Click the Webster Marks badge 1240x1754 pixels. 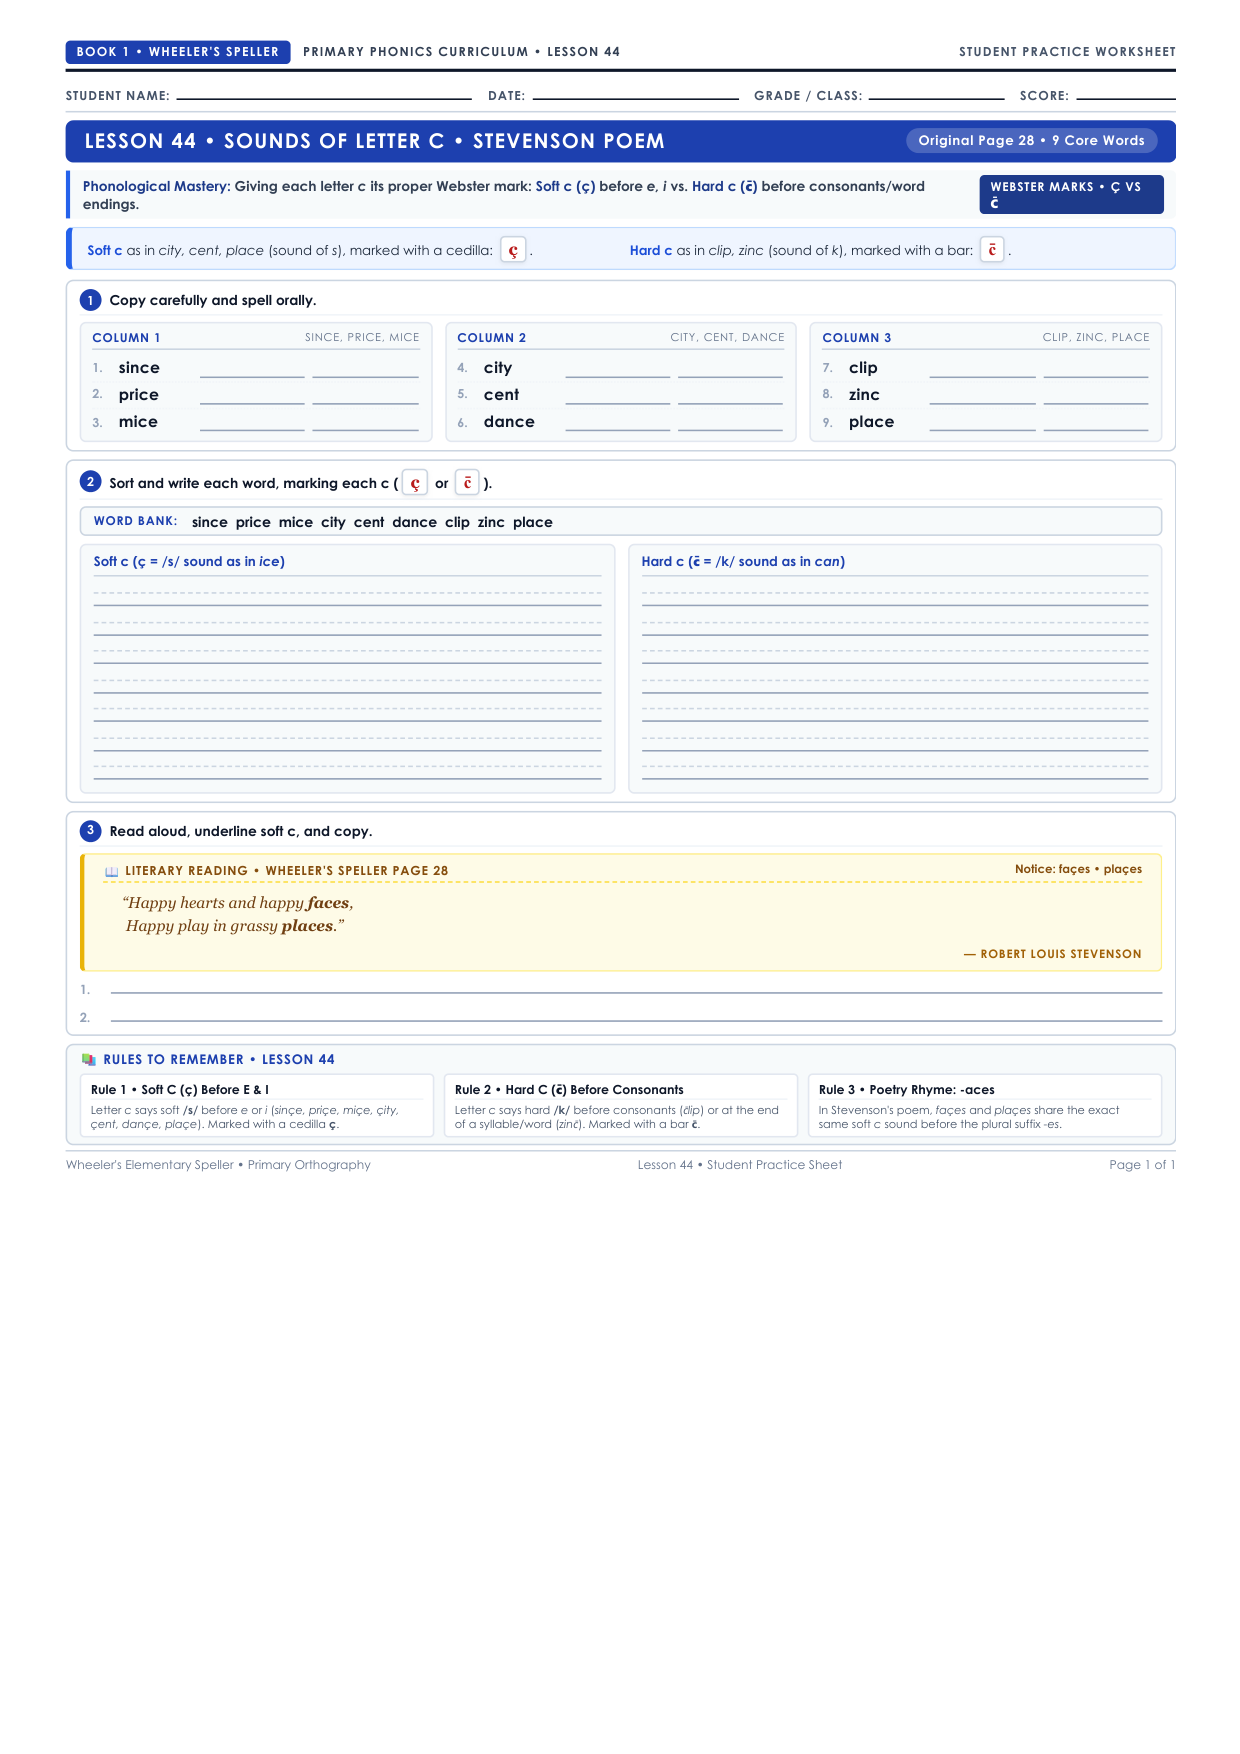[1072, 194]
